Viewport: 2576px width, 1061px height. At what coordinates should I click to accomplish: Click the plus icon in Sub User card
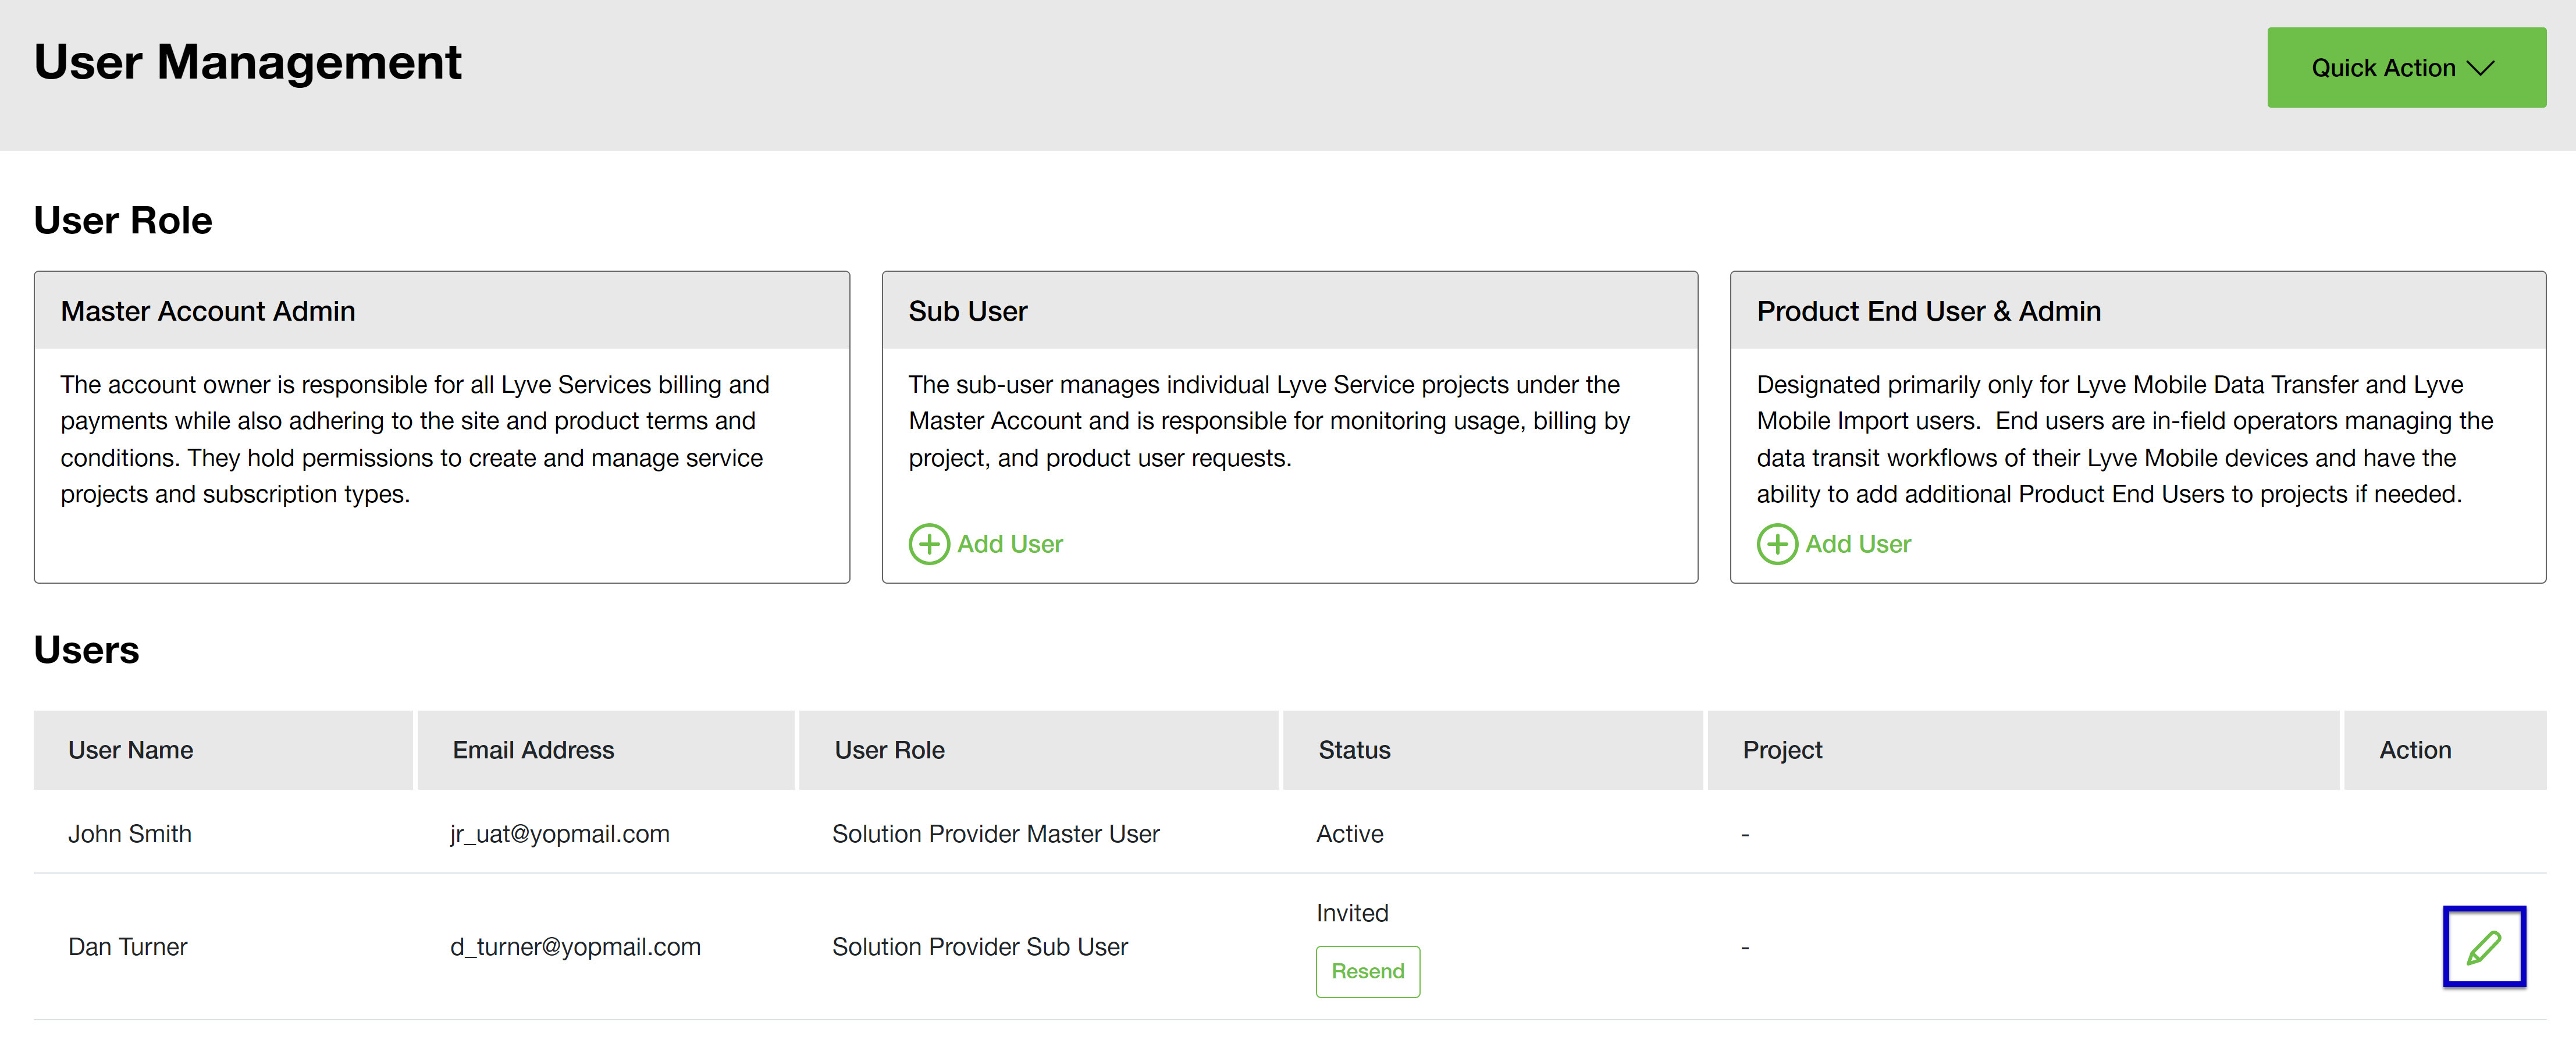[928, 544]
